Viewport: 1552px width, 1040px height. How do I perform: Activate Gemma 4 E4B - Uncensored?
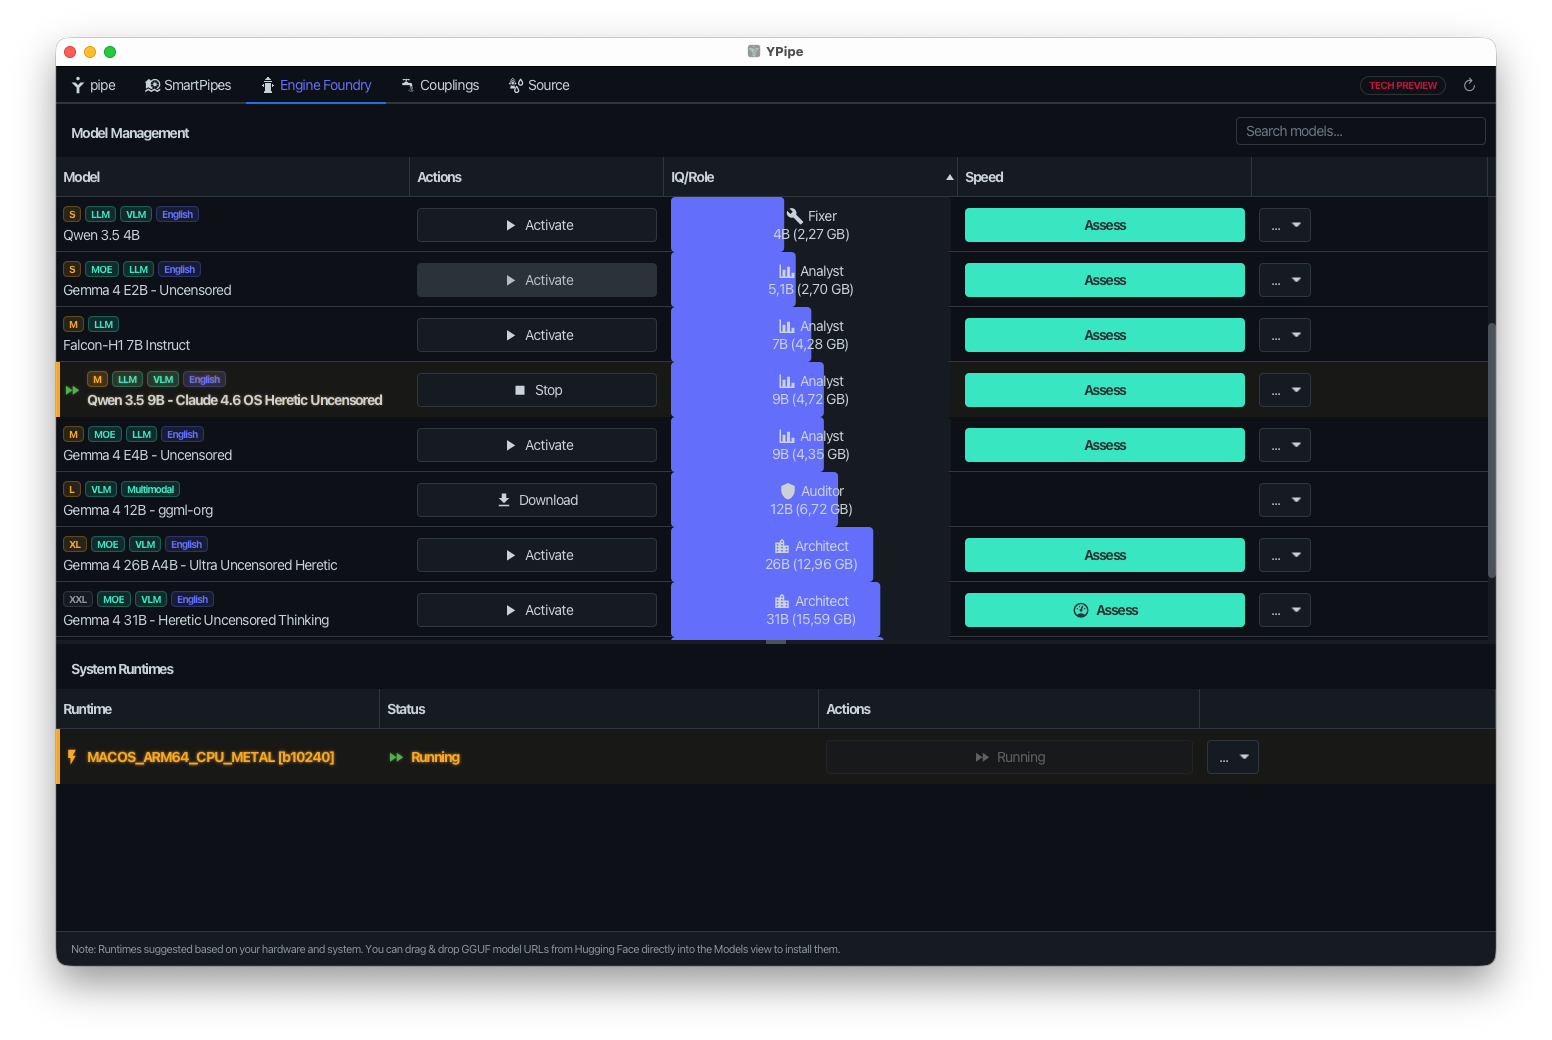coord(537,445)
